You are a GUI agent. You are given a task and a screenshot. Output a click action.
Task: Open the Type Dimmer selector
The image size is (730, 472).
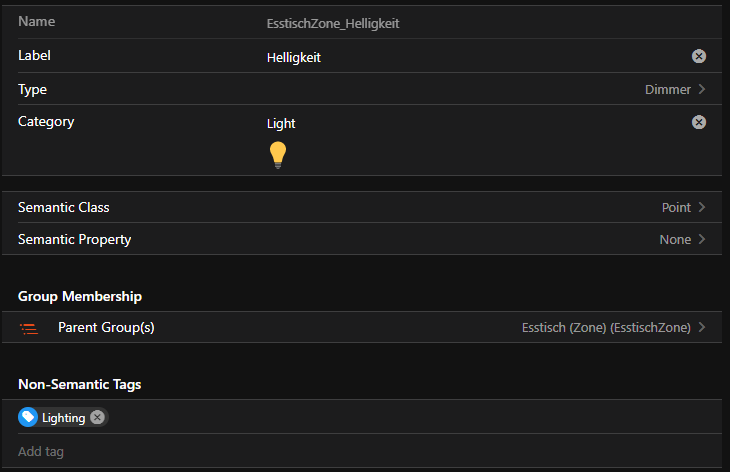click(x=668, y=90)
